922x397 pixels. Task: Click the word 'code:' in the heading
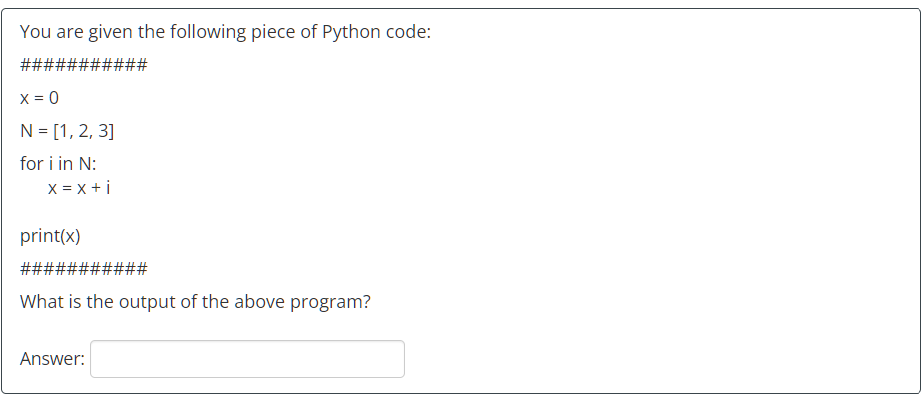pyautogui.click(x=408, y=32)
